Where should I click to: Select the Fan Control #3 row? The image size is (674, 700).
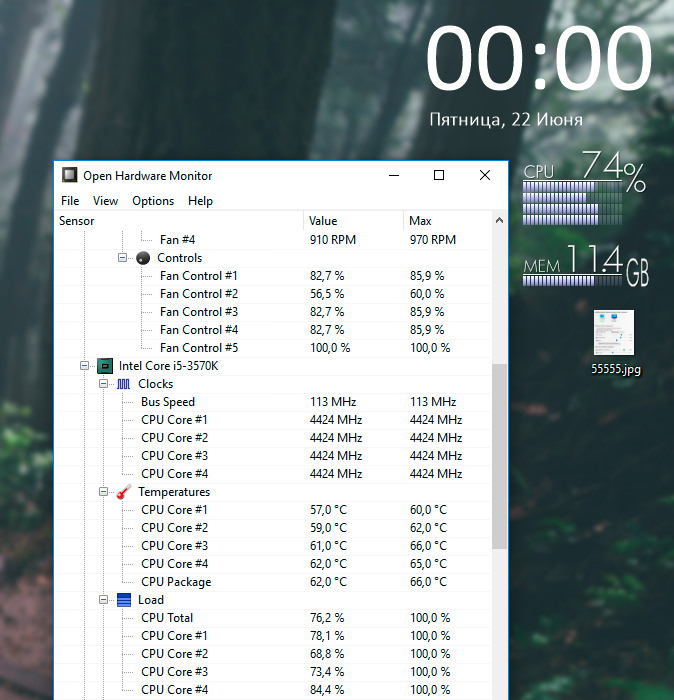[273, 312]
